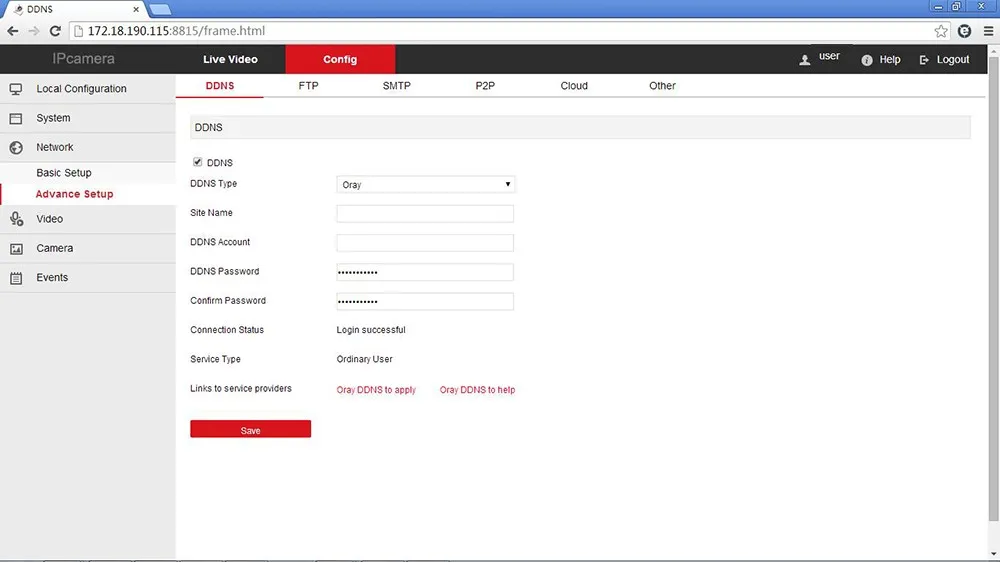Click the Save button

[x=251, y=429]
